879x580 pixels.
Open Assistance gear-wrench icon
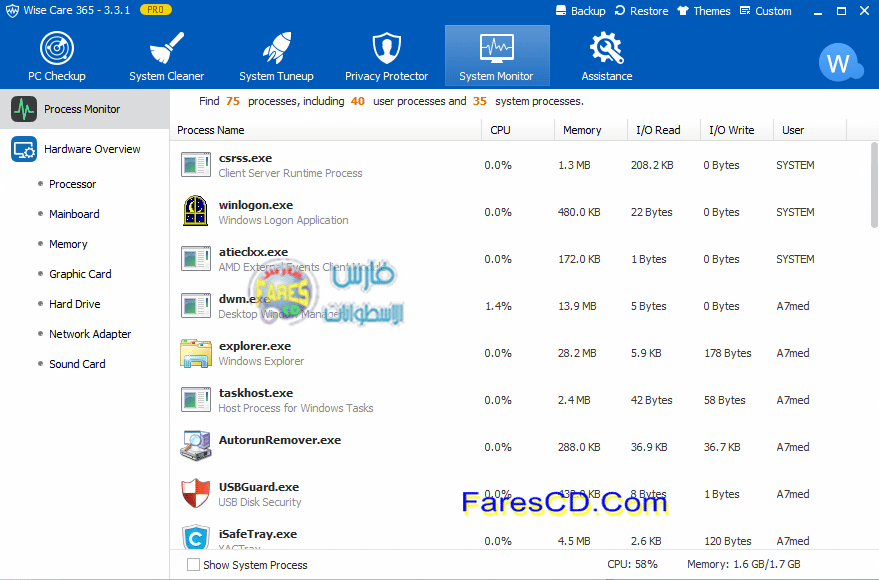[607, 48]
